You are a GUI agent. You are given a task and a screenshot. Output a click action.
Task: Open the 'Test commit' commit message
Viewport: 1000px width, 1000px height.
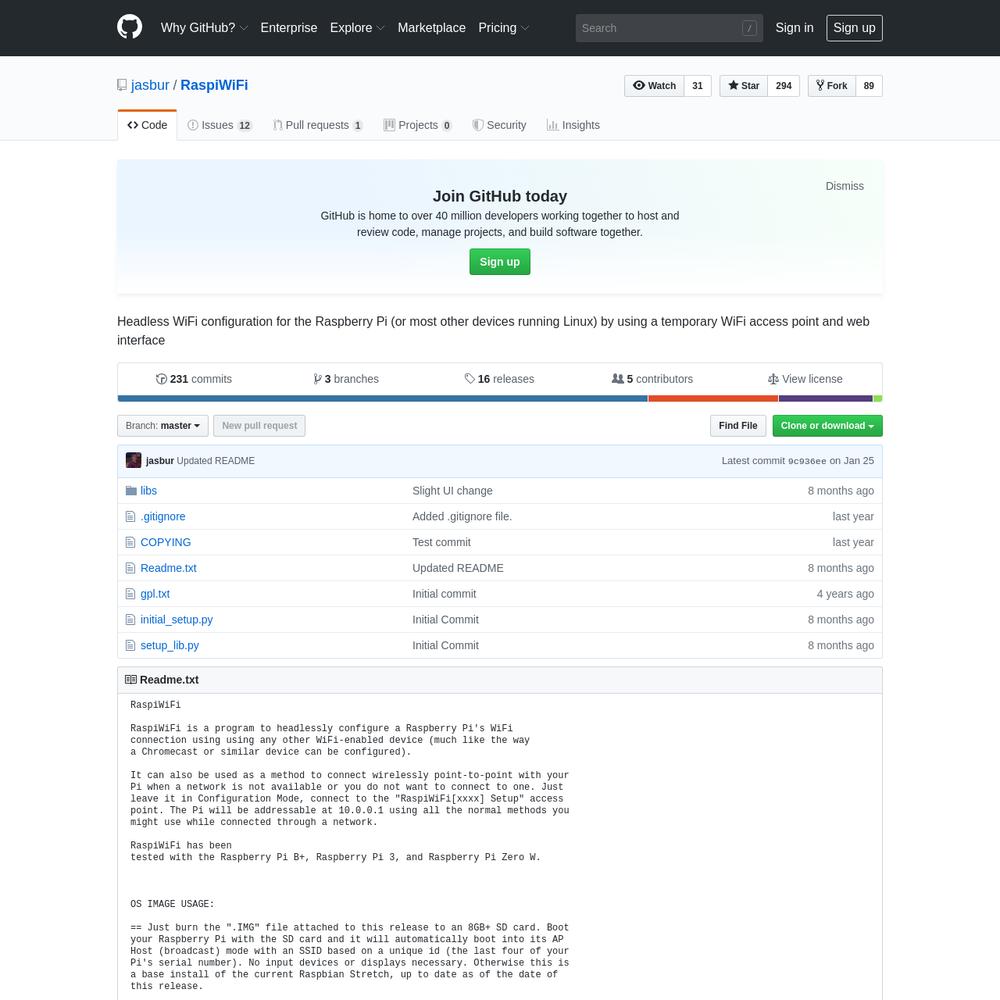click(441, 542)
